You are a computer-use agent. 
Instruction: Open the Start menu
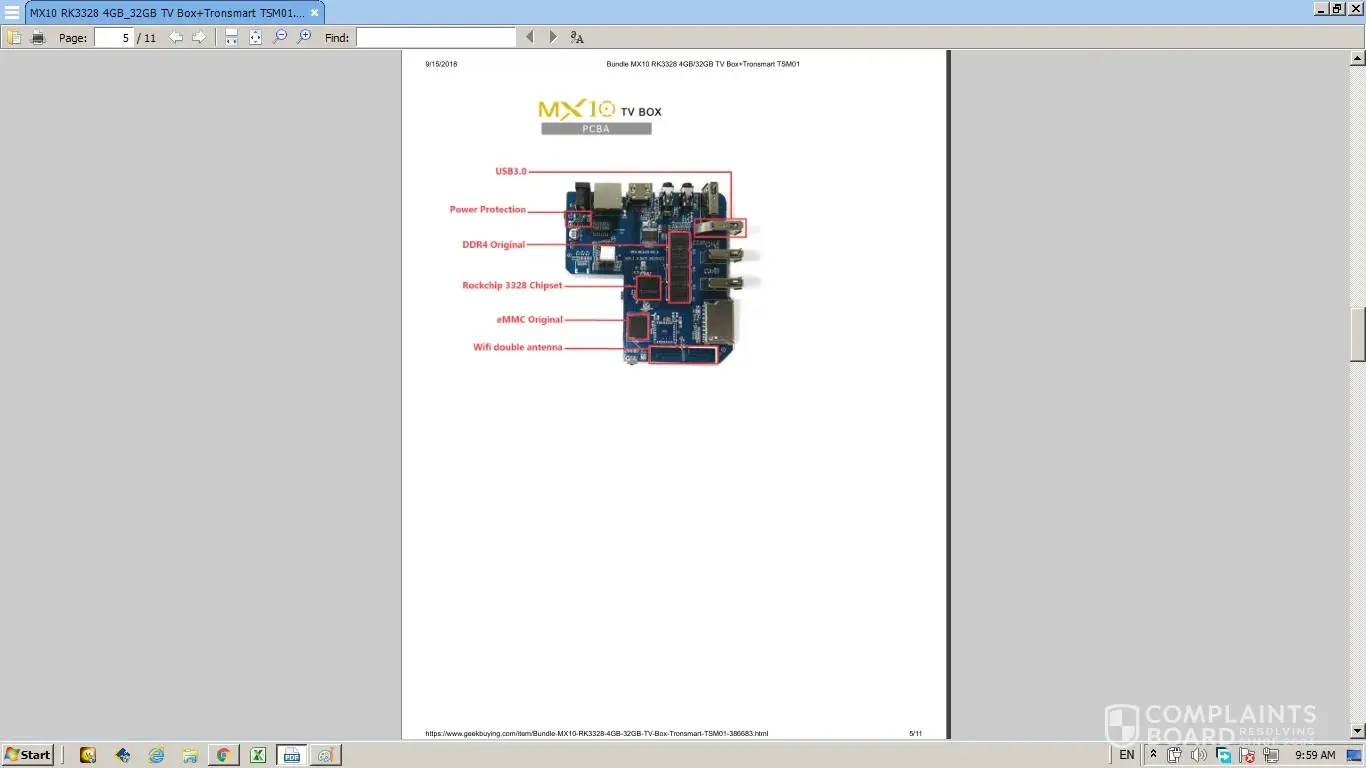pos(28,755)
